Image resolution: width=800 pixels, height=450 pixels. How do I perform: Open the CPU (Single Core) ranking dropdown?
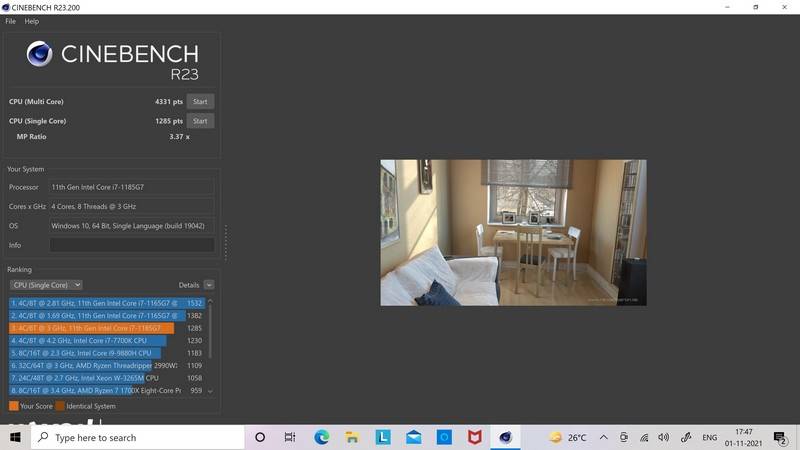click(45, 285)
